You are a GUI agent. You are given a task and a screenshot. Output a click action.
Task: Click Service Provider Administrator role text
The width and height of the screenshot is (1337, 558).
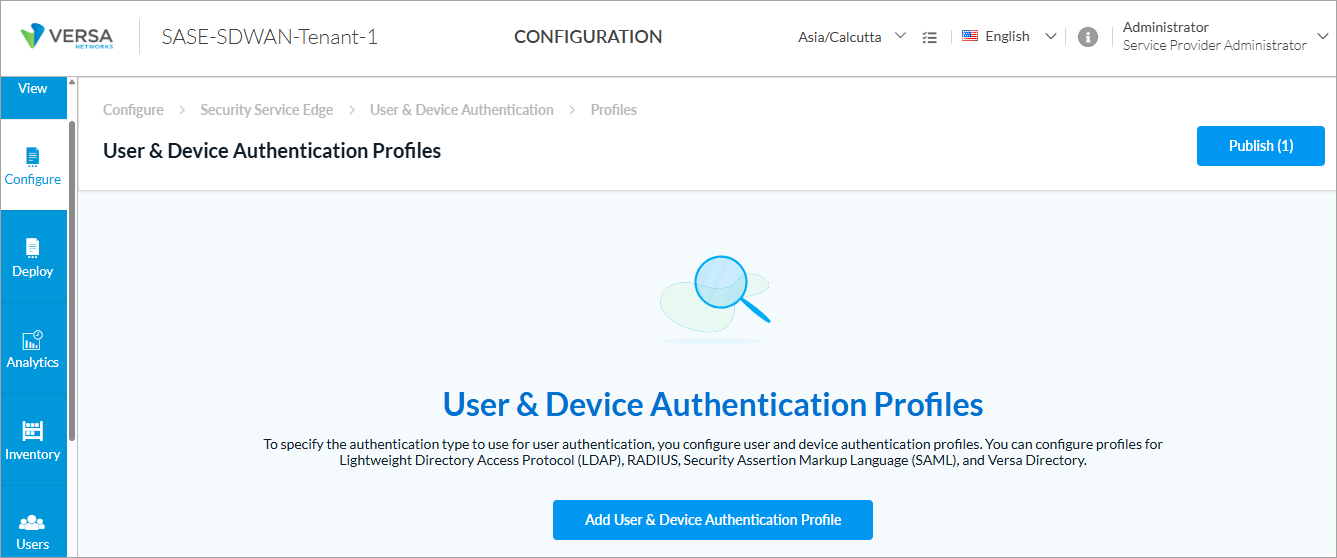coord(1214,45)
